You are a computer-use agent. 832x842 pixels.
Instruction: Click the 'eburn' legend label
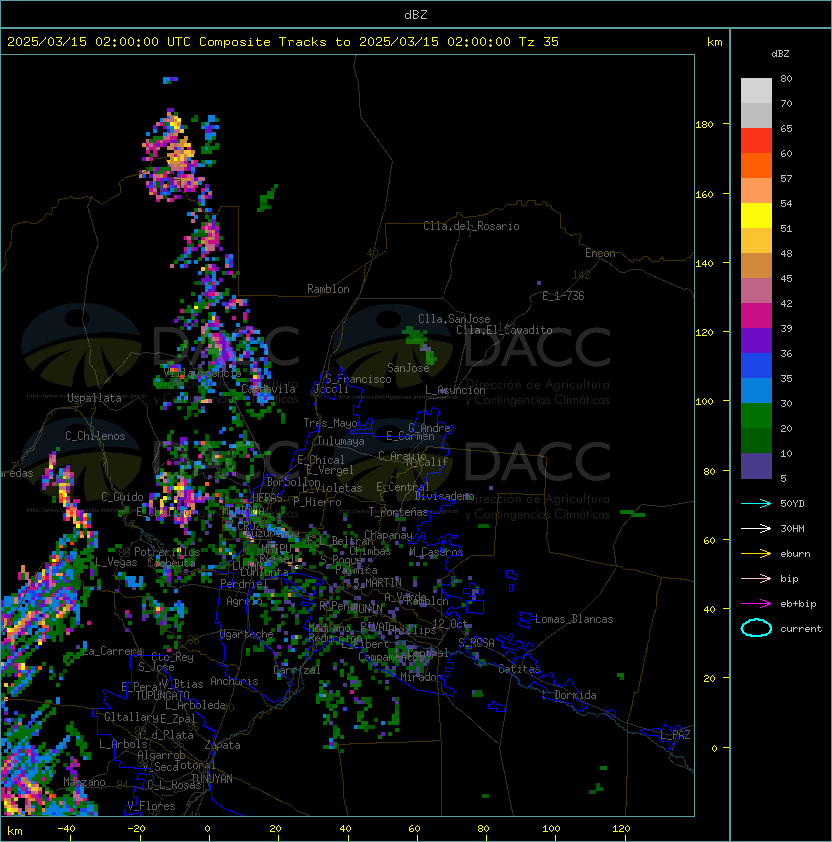795,554
